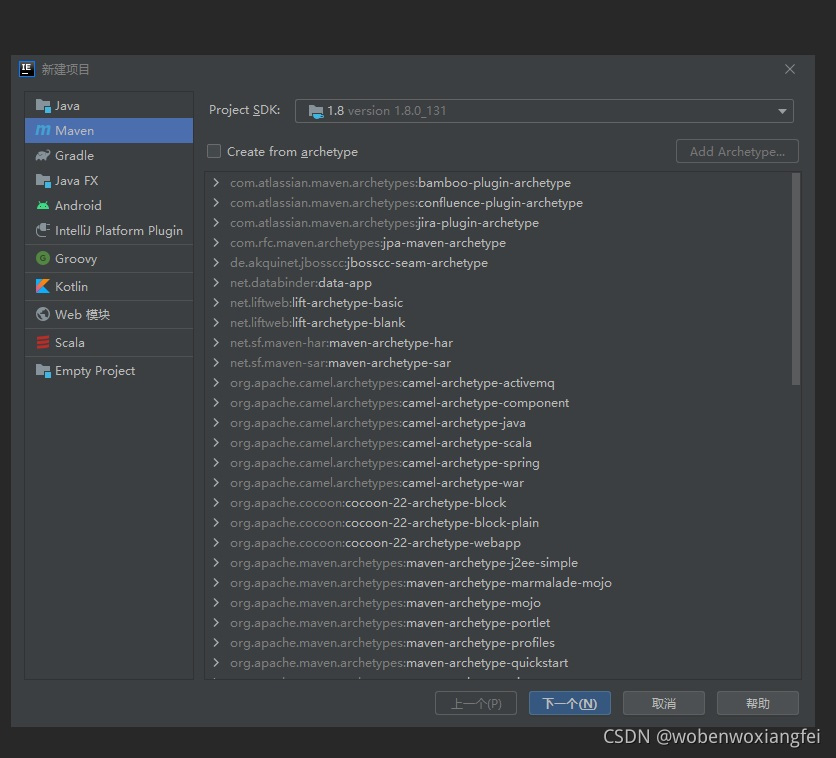Click the Add Archetype... button
The width and height of the screenshot is (836, 758).
coord(737,151)
